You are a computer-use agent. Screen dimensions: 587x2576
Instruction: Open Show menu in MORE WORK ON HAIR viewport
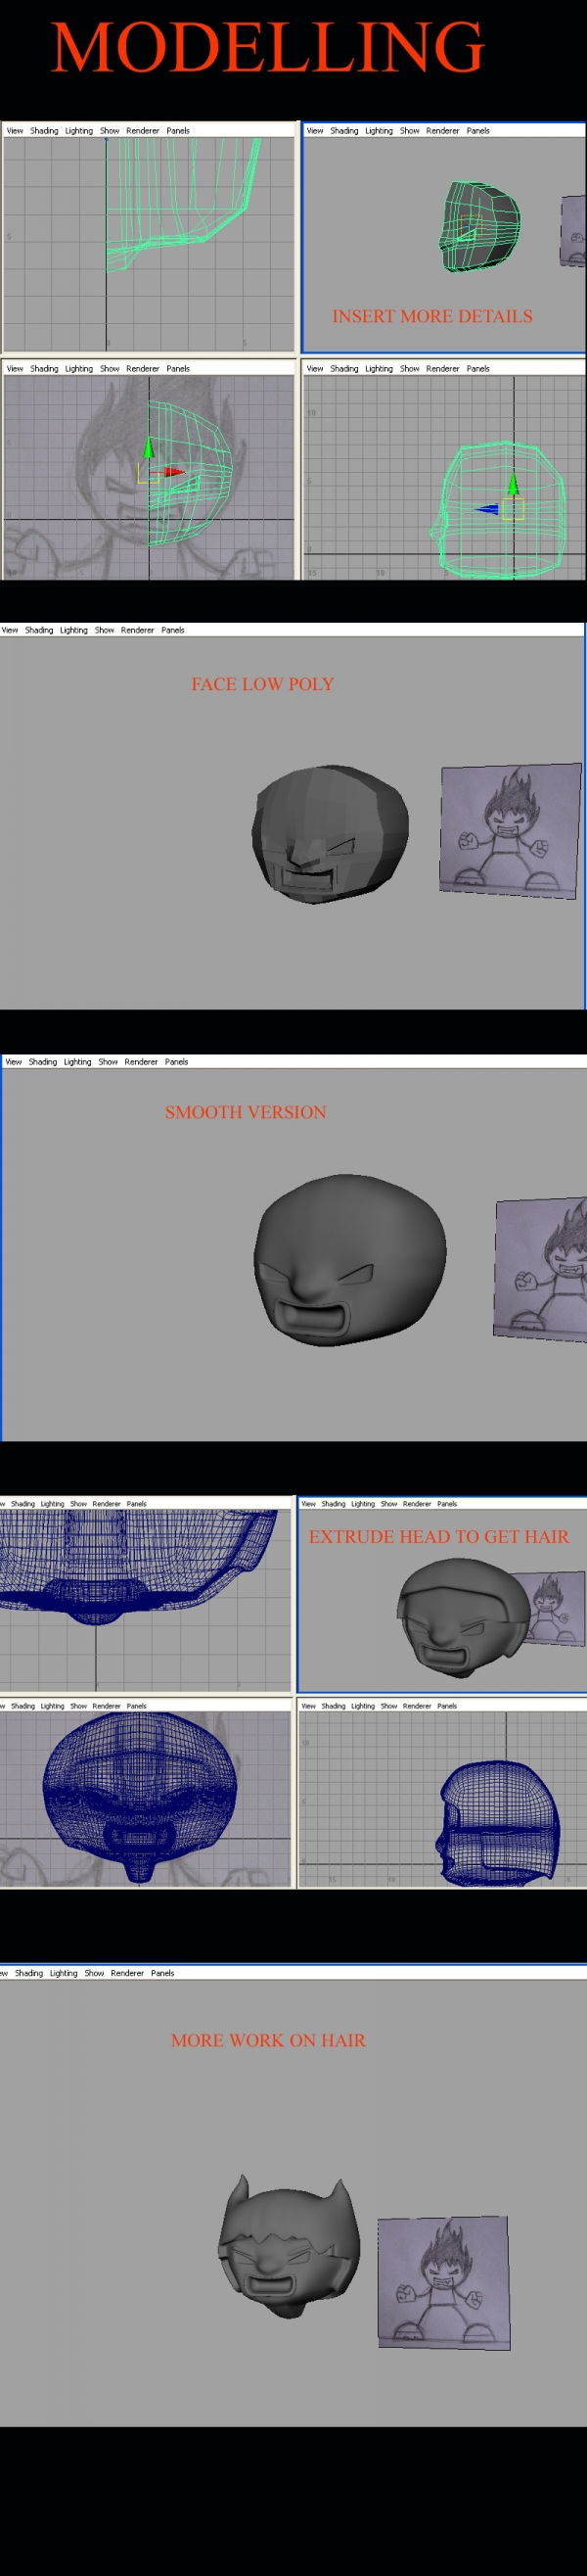coord(95,1973)
